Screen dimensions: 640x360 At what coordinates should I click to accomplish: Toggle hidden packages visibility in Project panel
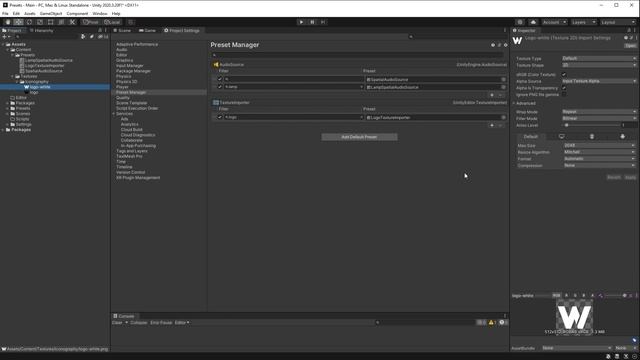[x=103, y=37]
